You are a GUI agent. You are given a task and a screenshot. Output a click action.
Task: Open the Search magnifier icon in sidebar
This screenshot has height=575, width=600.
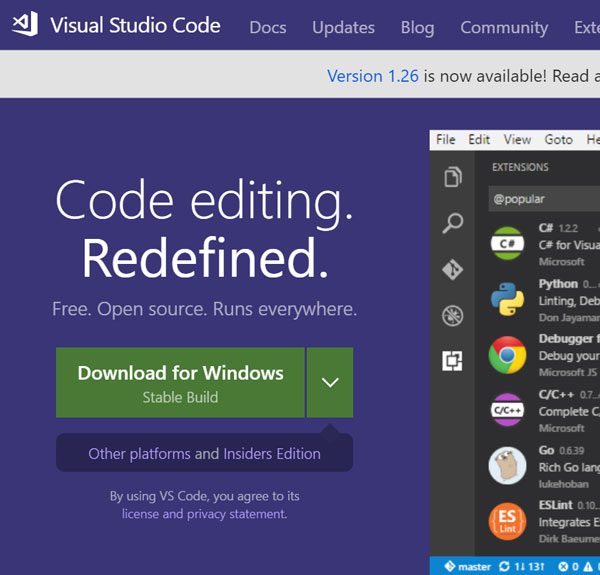coord(453,223)
